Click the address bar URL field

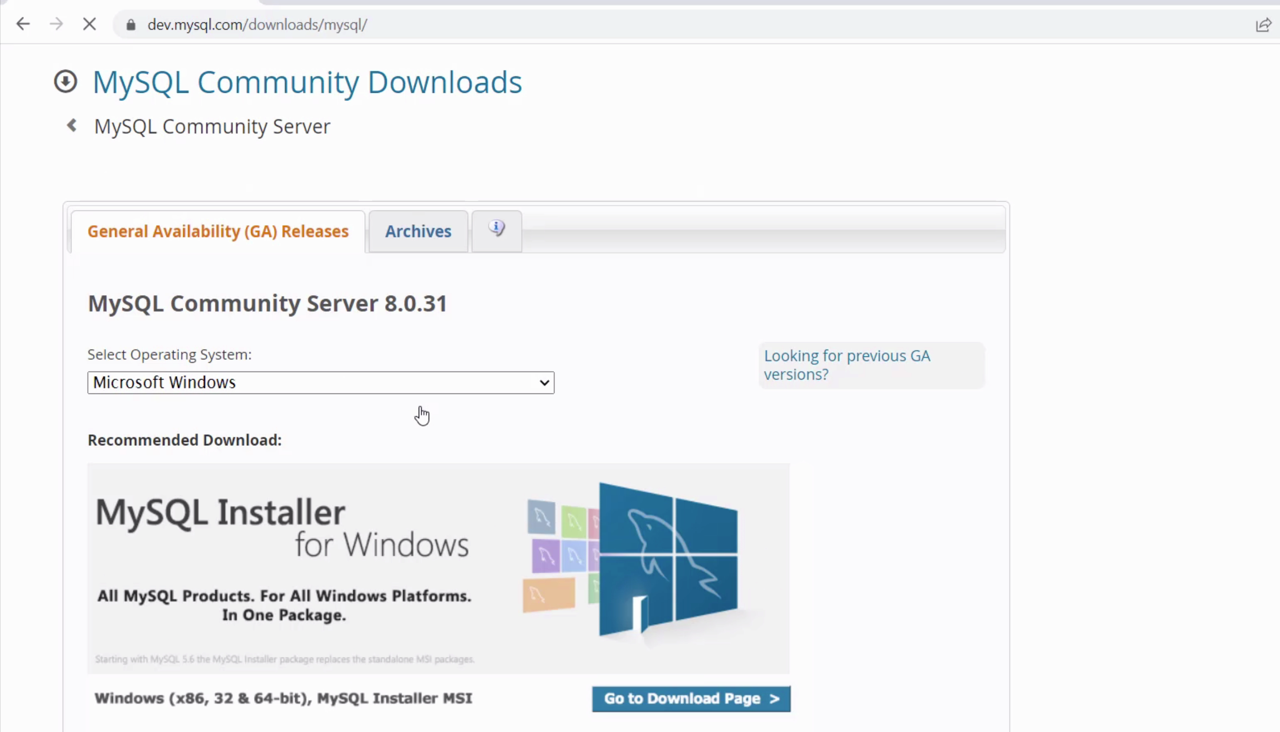tap(600, 25)
